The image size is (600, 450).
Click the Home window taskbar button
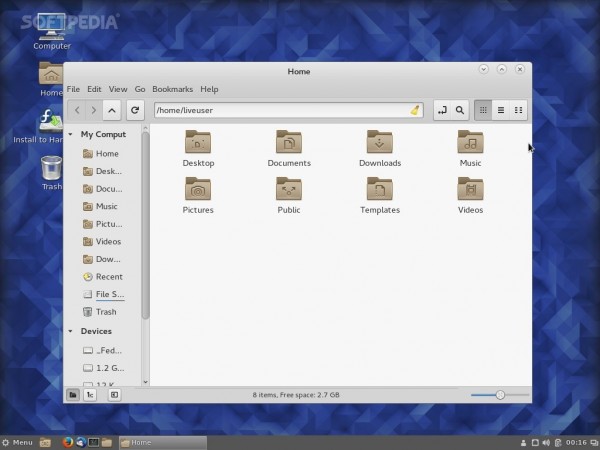coord(163,443)
